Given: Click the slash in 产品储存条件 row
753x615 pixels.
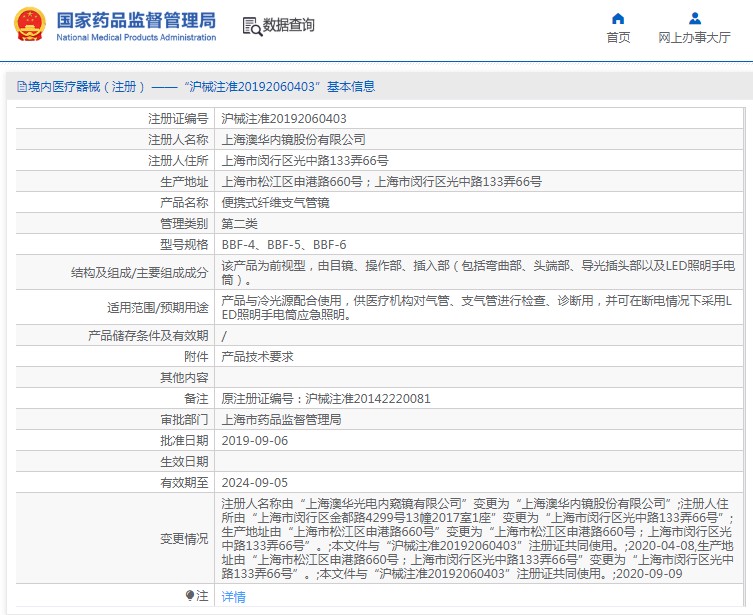Looking at the screenshot, I should point(224,336).
